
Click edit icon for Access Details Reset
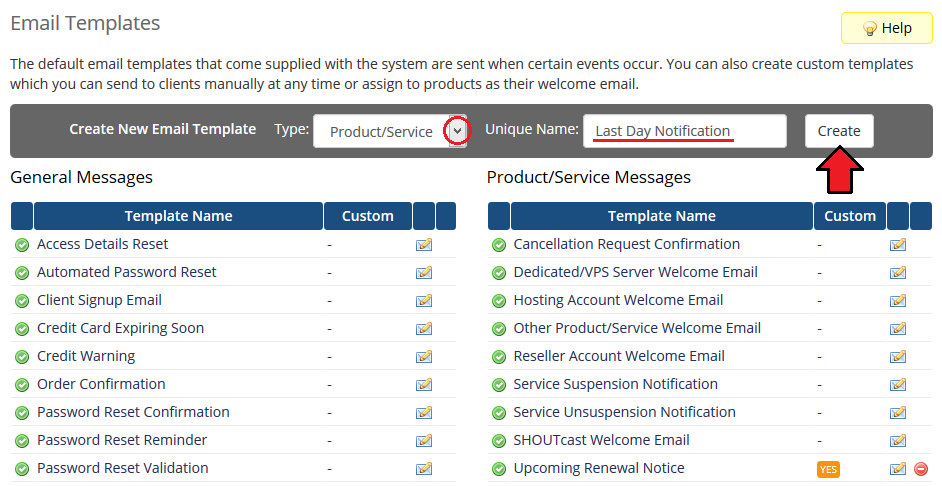pyautogui.click(x=424, y=245)
